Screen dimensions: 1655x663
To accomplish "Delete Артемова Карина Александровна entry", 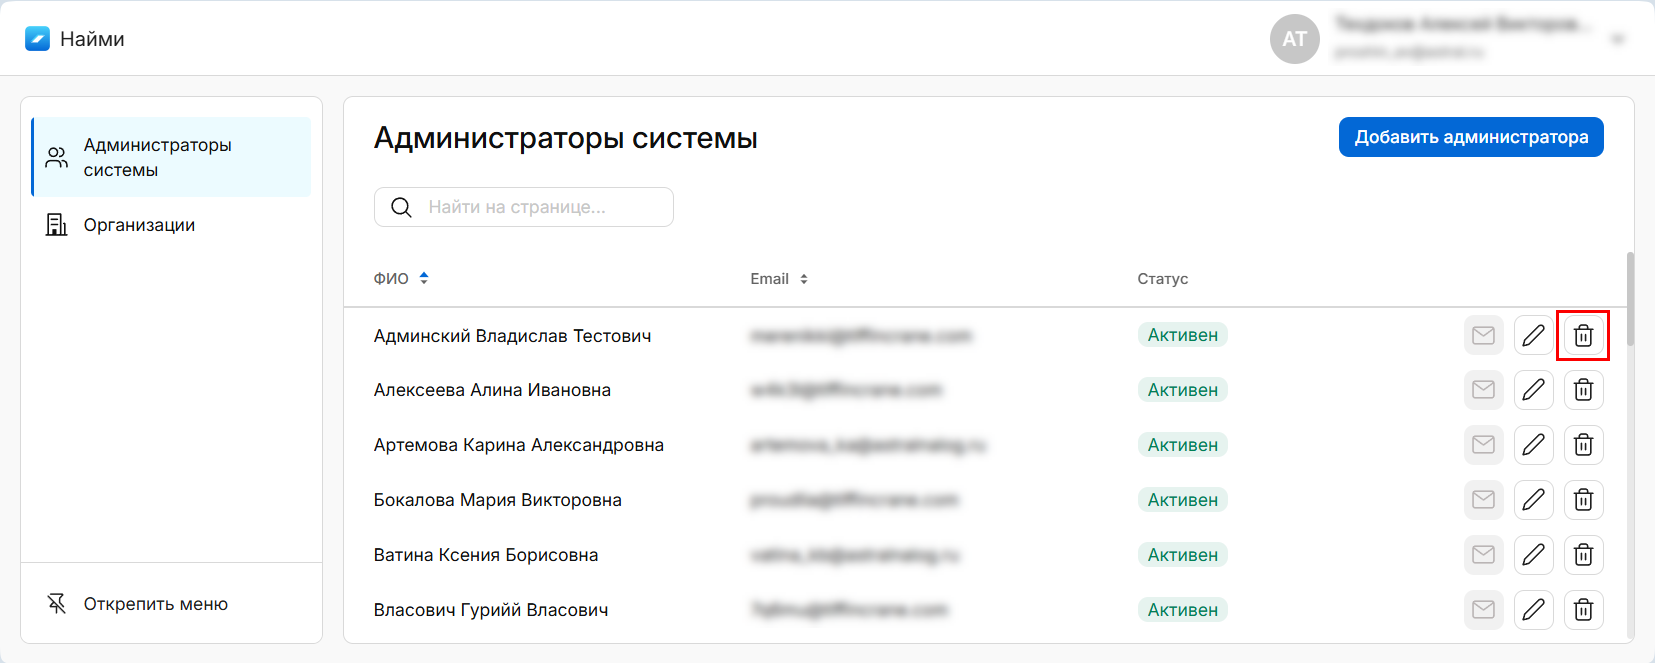I will pyautogui.click(x=1583, y=445).
